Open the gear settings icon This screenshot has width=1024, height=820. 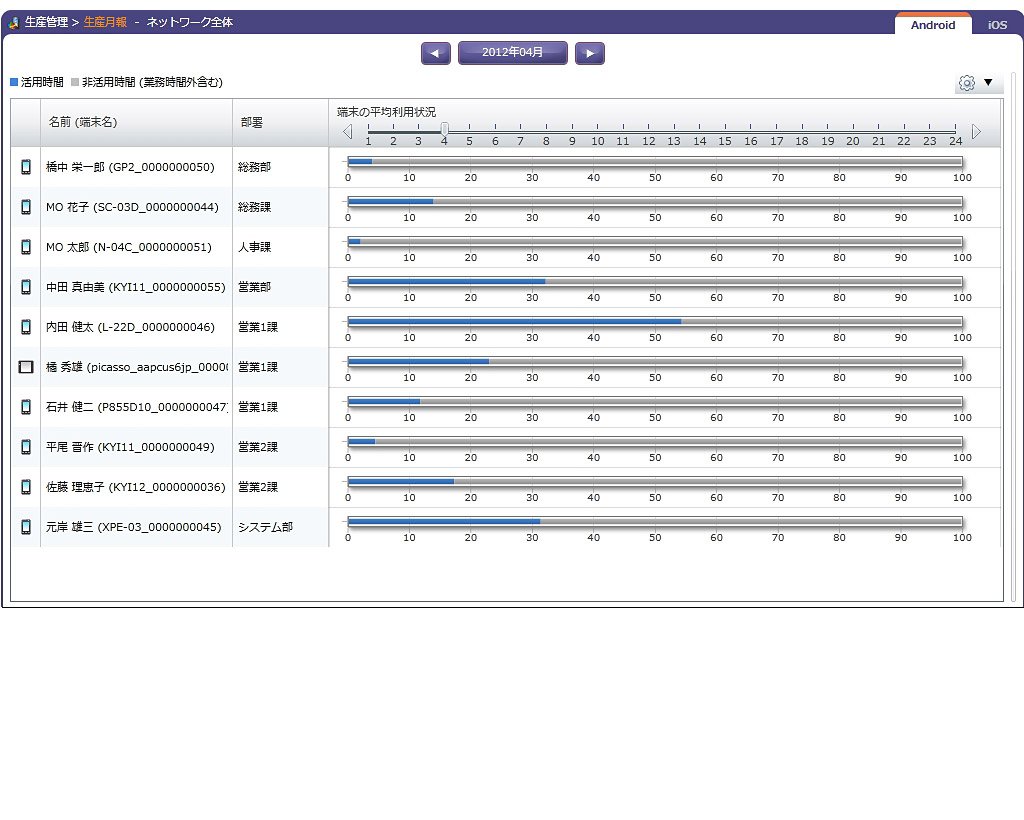[967, 83]
